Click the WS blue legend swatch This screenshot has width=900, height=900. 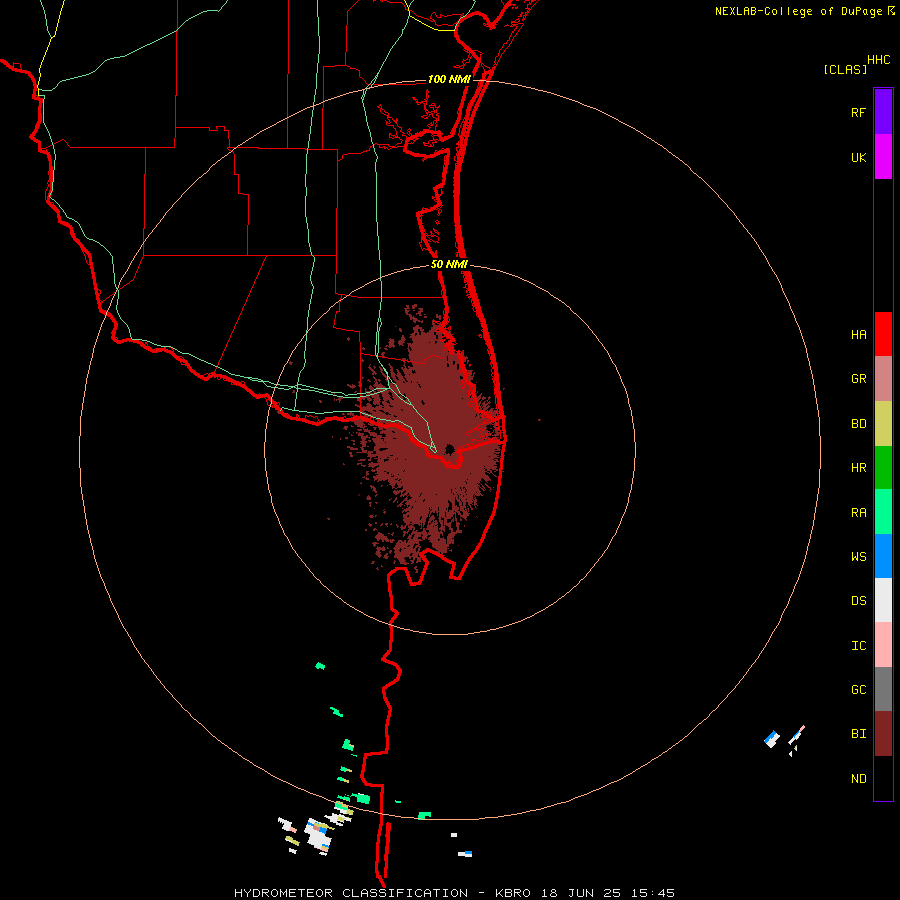tap(883, 556)
